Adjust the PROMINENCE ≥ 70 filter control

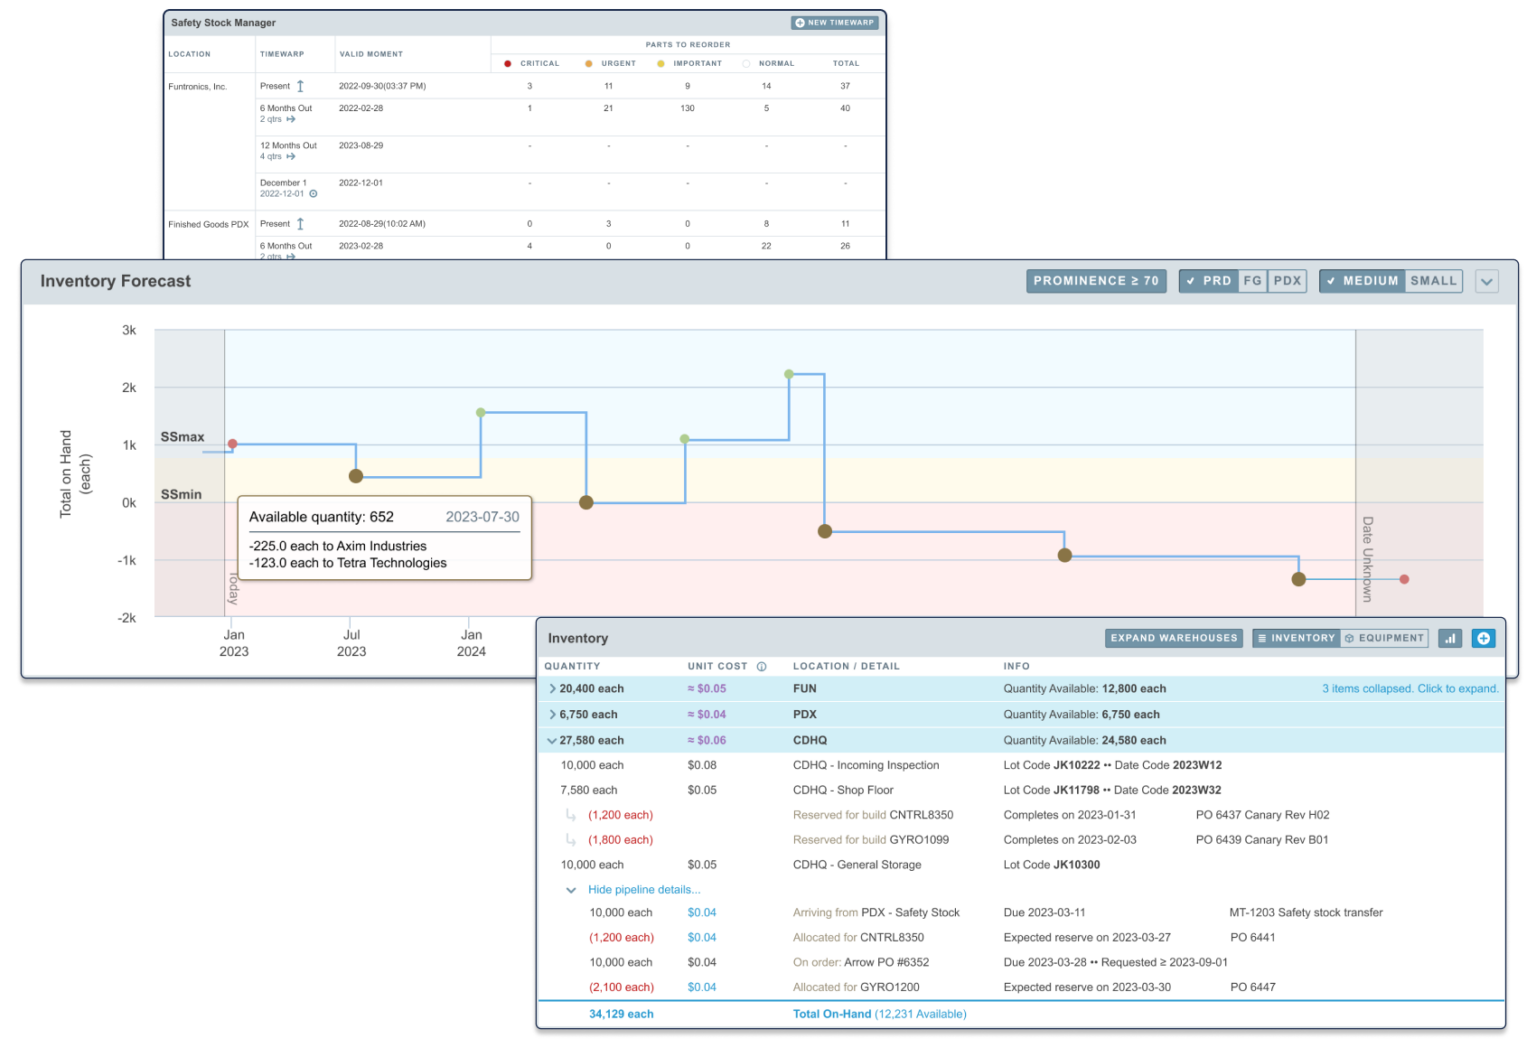point(1096,281)
